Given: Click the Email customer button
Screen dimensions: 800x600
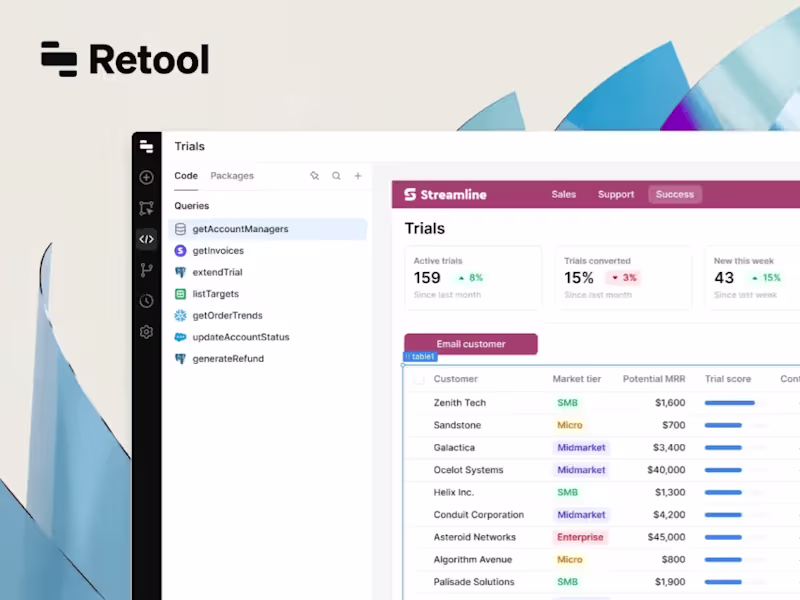Looking at the screenshot, I should (x=470, y=344).
